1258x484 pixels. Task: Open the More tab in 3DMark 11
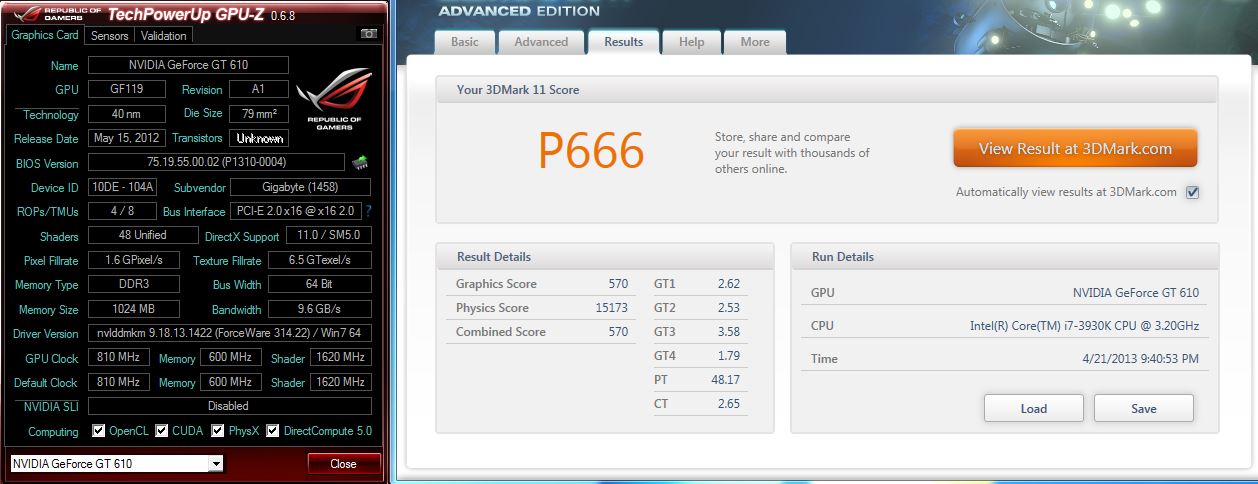click(x=755, y=42)
